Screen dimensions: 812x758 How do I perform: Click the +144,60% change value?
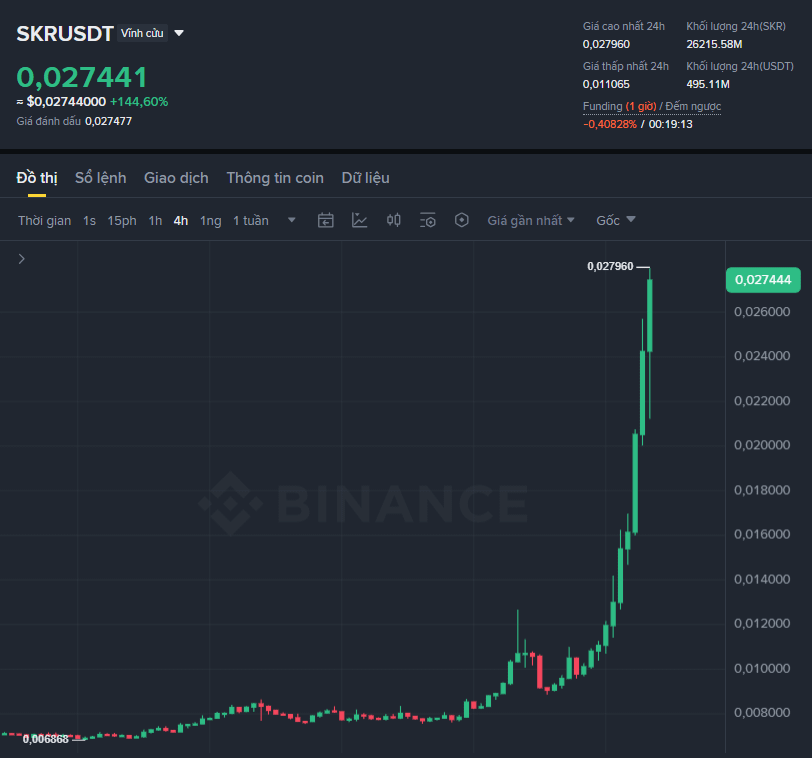click(x=139, y=101)
